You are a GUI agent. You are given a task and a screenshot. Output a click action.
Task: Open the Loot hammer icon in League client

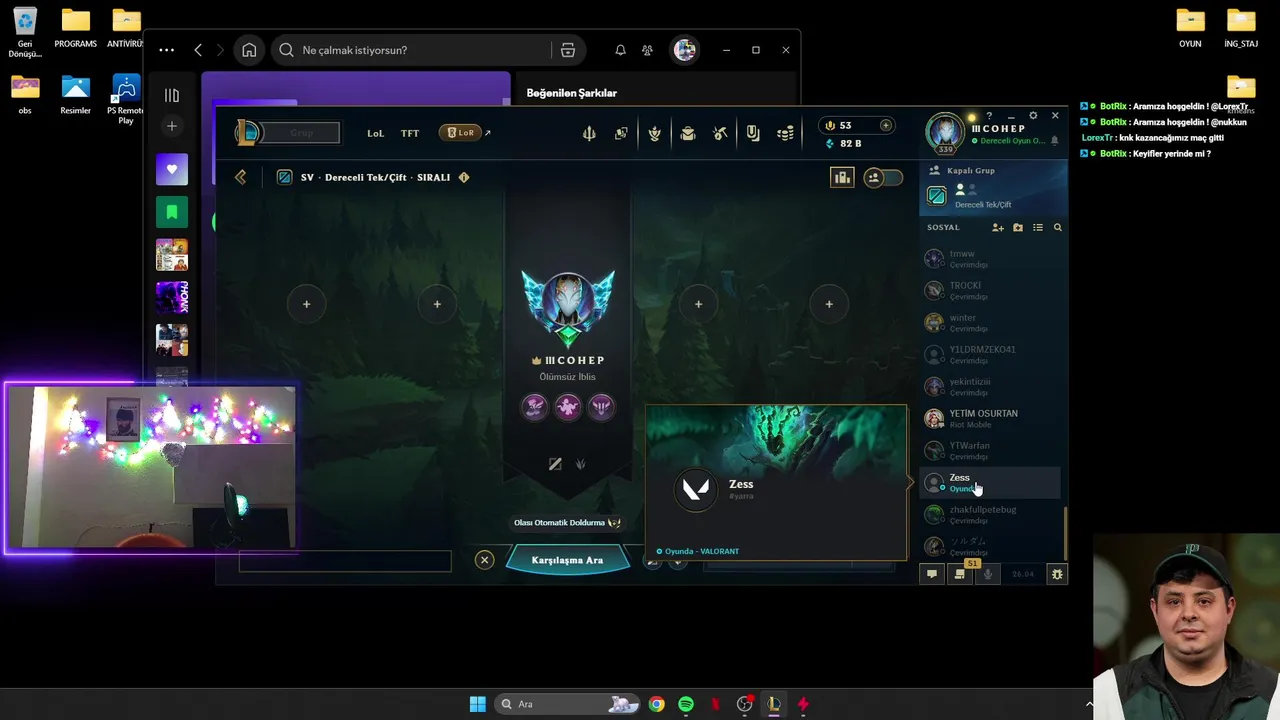(720, 133)
